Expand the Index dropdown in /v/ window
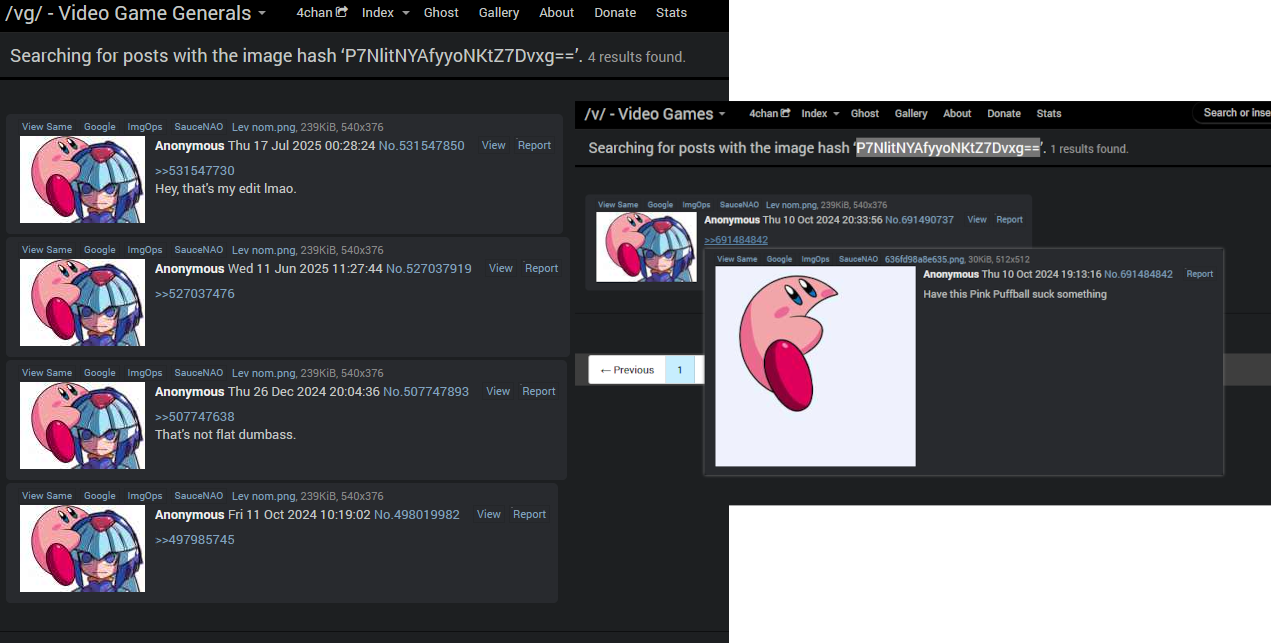The width and height of the screenshot is (1271, 643). 820,114
